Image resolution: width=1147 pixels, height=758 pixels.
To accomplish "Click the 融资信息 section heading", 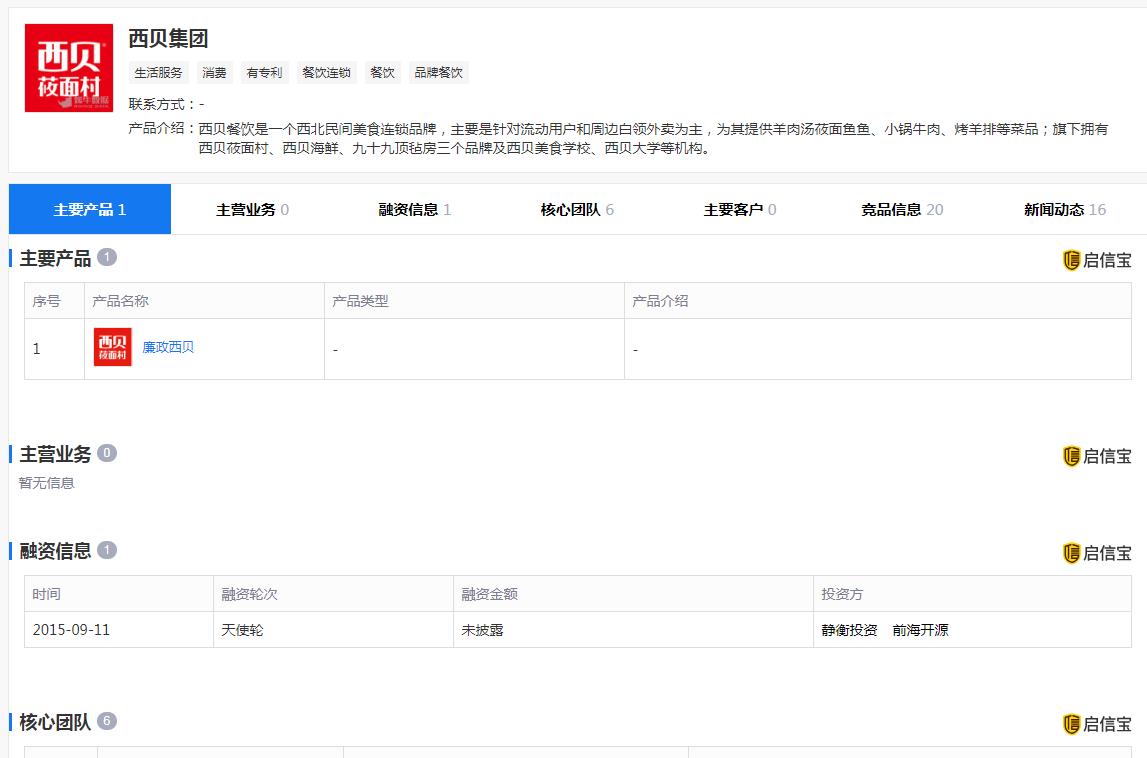I will [55, 551].
